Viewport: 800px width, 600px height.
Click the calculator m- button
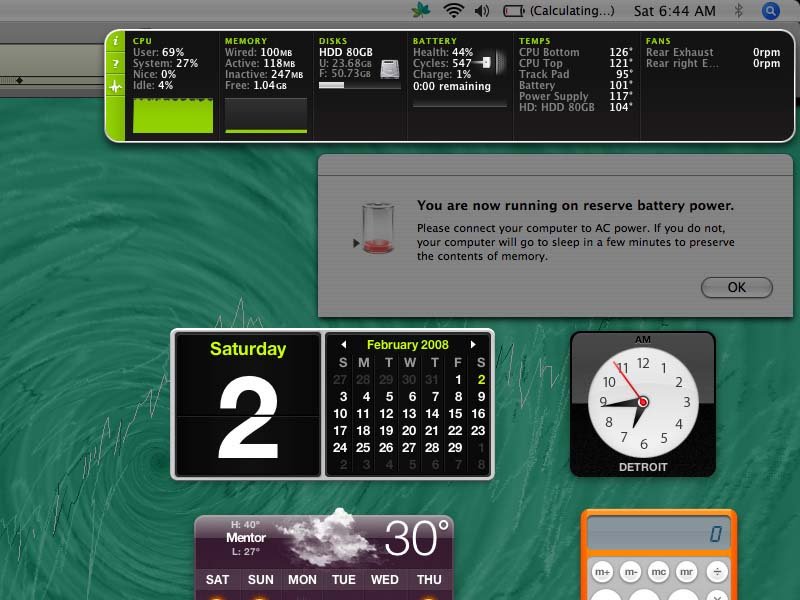click(631, 572)
